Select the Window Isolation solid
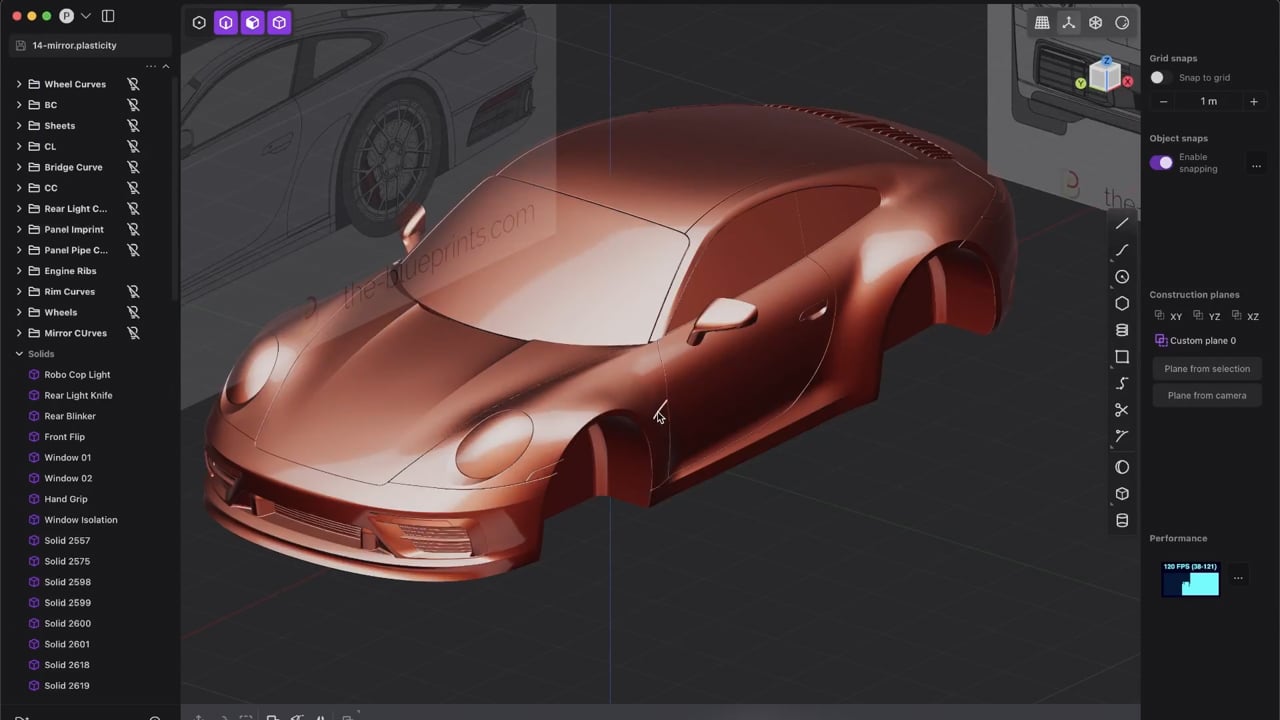Viewport: 1280px width, 720px height. pyautogui.click(x=80, y=519)
